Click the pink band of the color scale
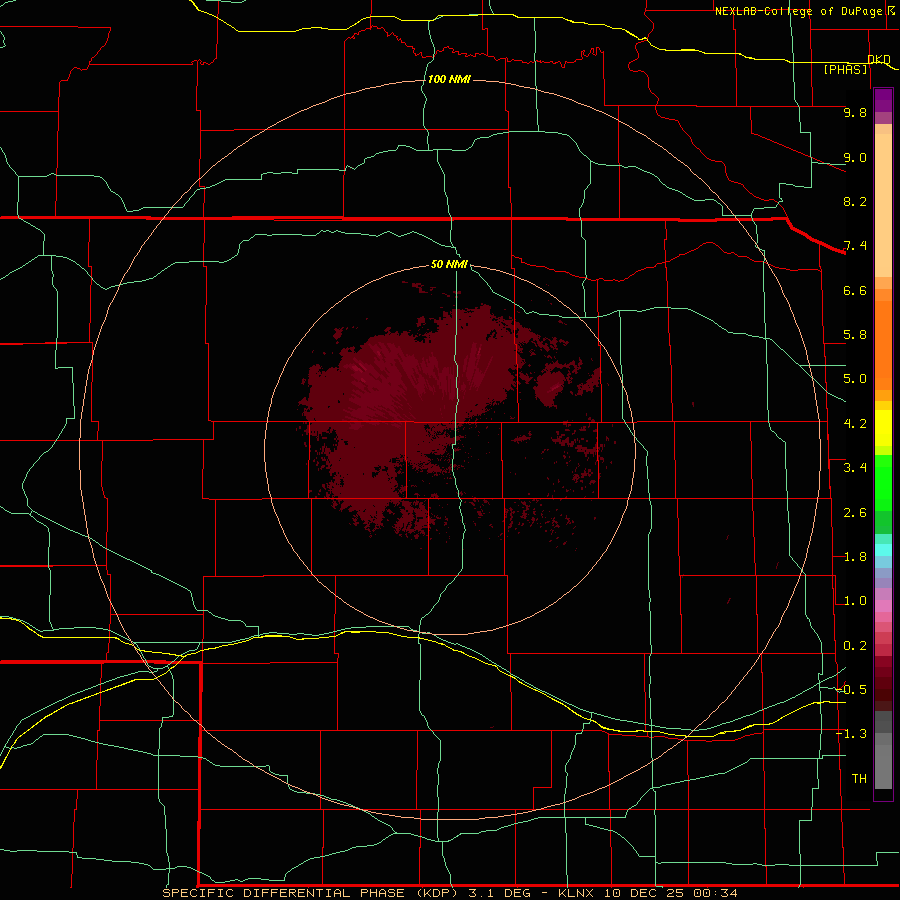 point(883,606)
